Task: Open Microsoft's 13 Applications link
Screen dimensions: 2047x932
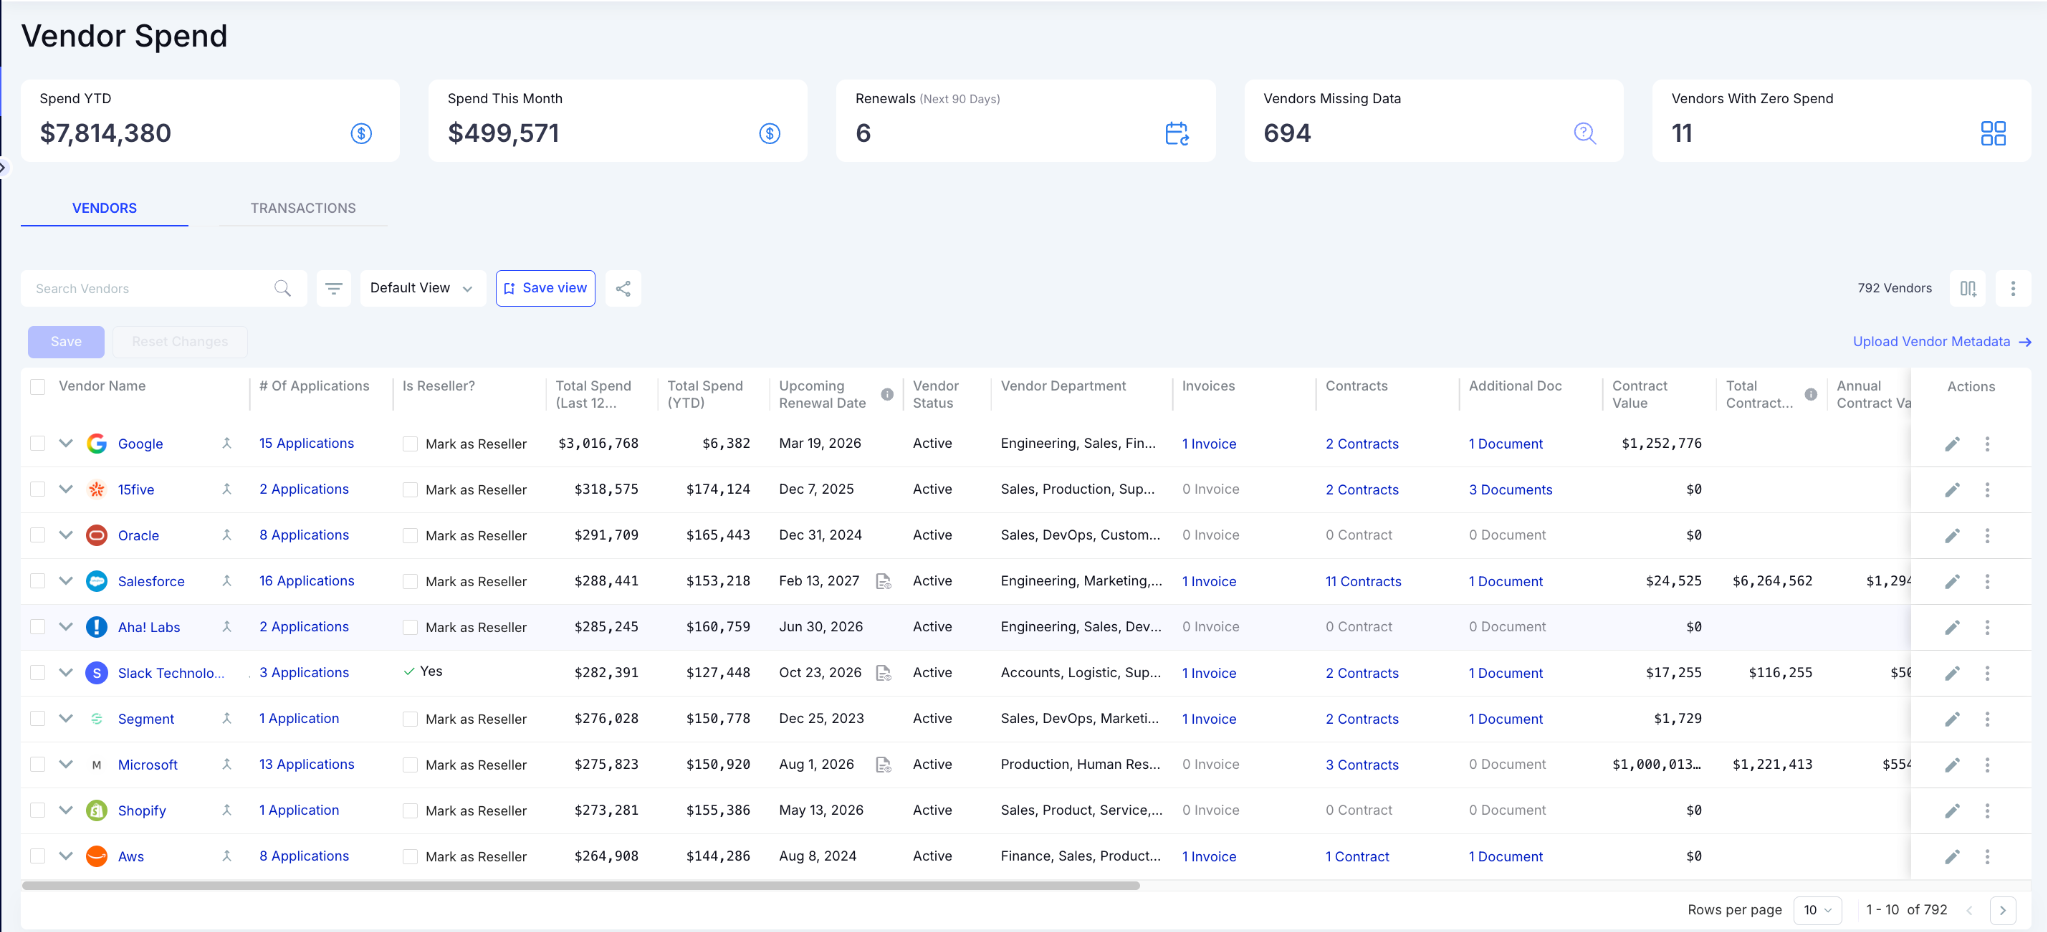Action: [x=306, y=764]
